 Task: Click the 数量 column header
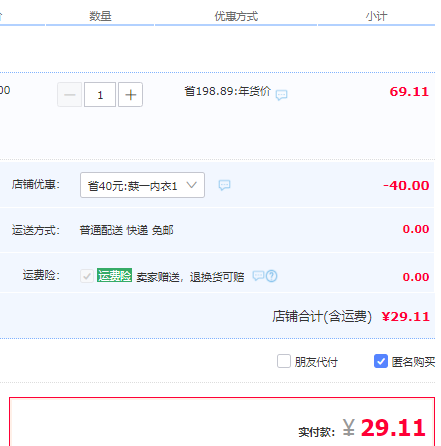tap(100, 16)
